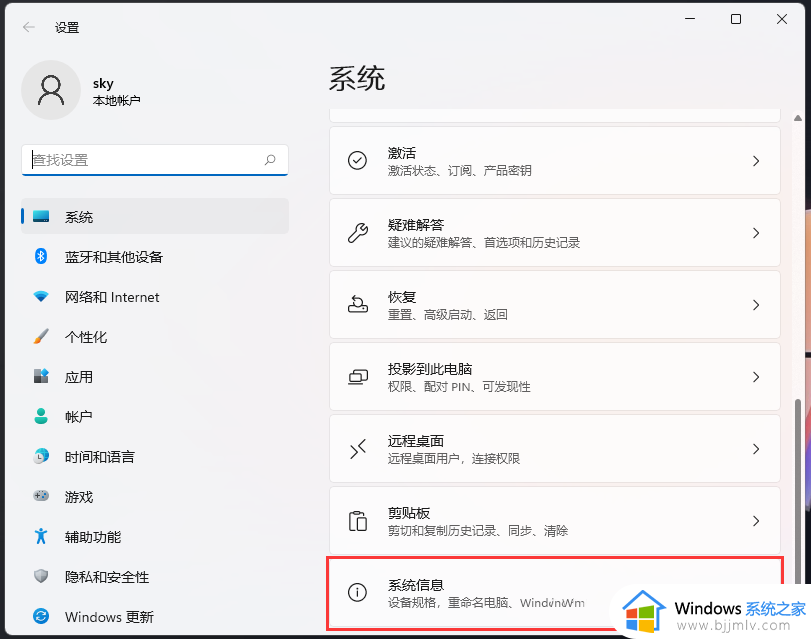Click the sky 本地帐户 profile name
This screenshot has width=811, height=639.
pos(116,92)
